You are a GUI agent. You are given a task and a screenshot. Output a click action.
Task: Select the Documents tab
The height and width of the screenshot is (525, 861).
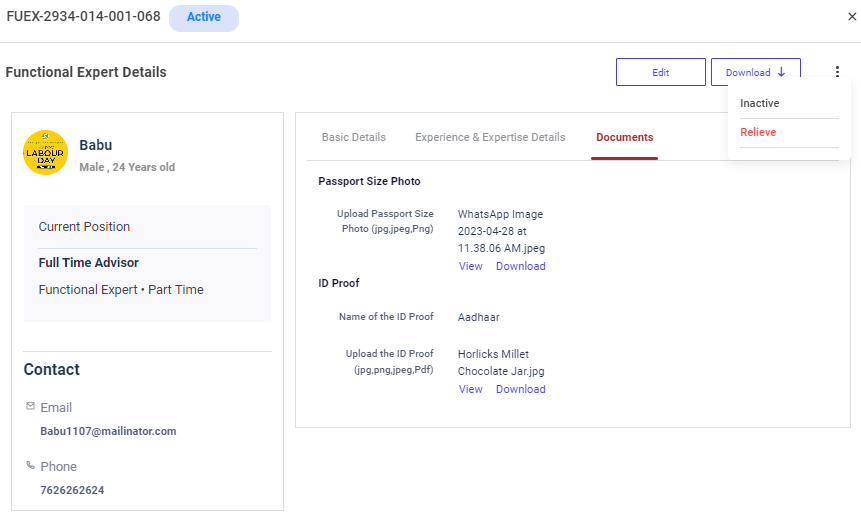[x=624, y=137]
